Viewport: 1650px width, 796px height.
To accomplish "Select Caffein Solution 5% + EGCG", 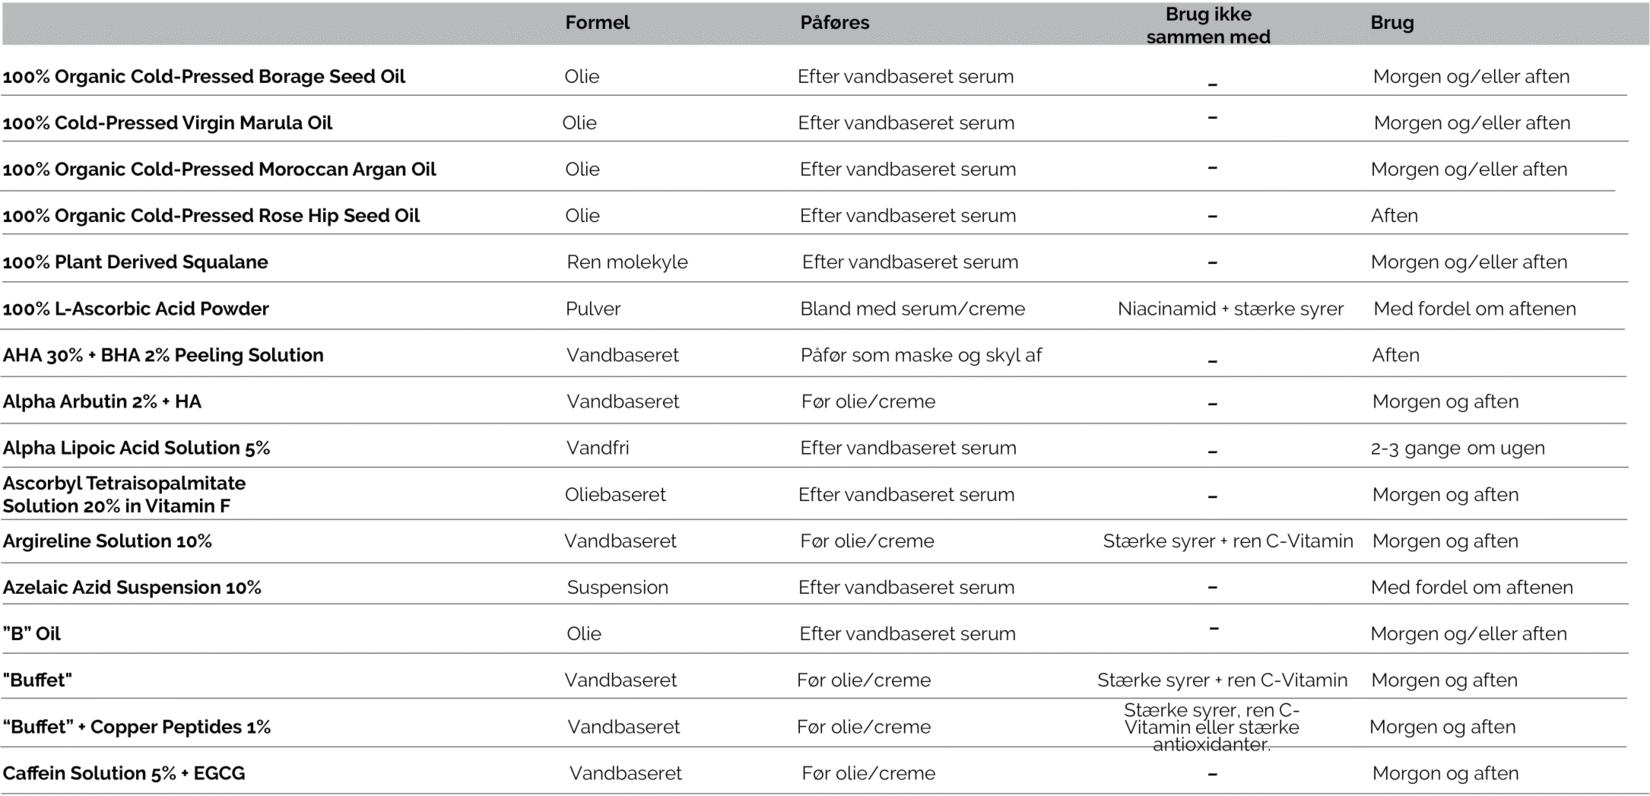I will (x=124, y=773).
